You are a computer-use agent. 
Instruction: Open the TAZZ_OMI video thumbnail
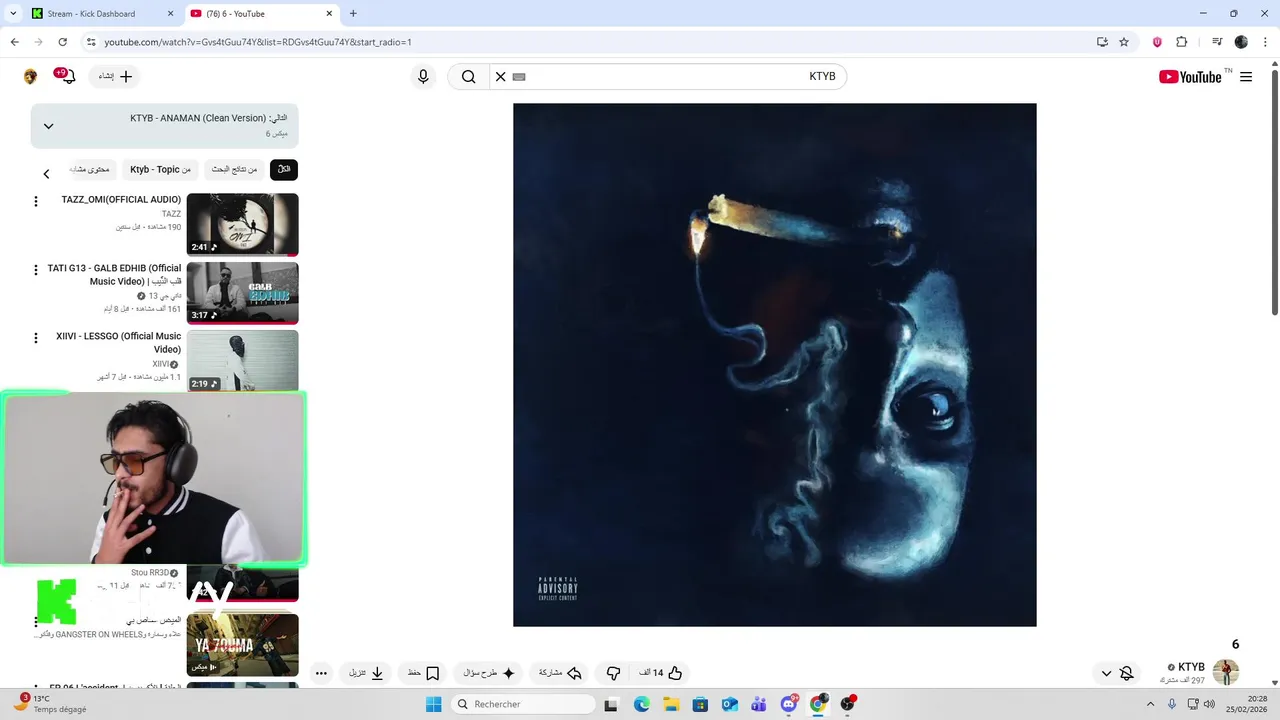pyautogui.click(x=242, y=224)
